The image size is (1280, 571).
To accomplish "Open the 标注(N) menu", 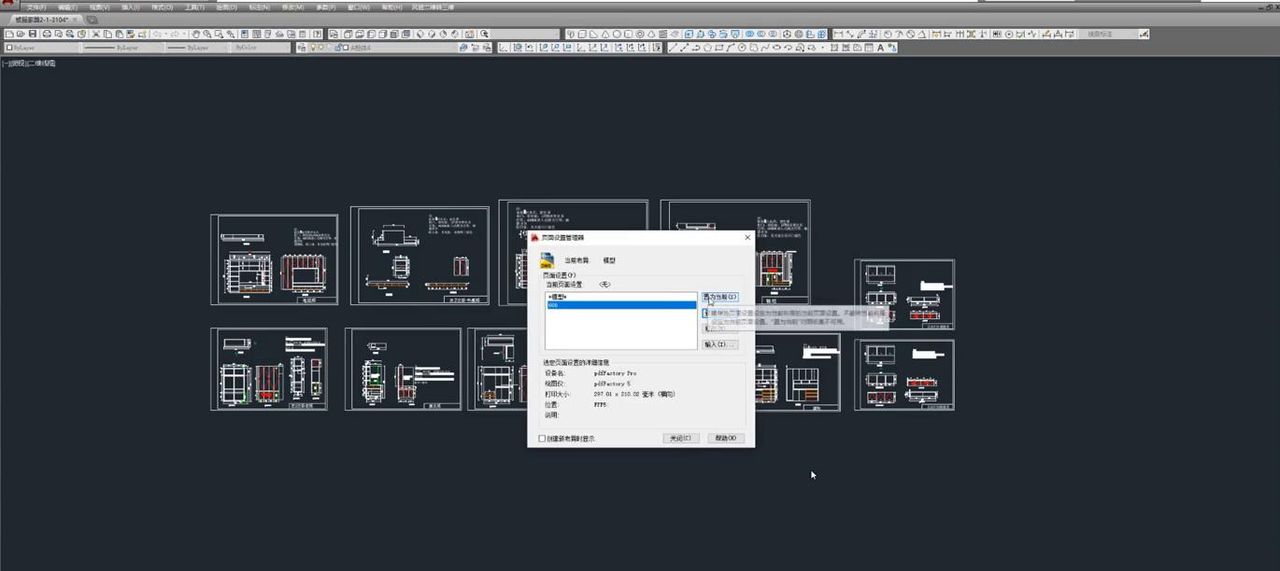I will (258, 7).
